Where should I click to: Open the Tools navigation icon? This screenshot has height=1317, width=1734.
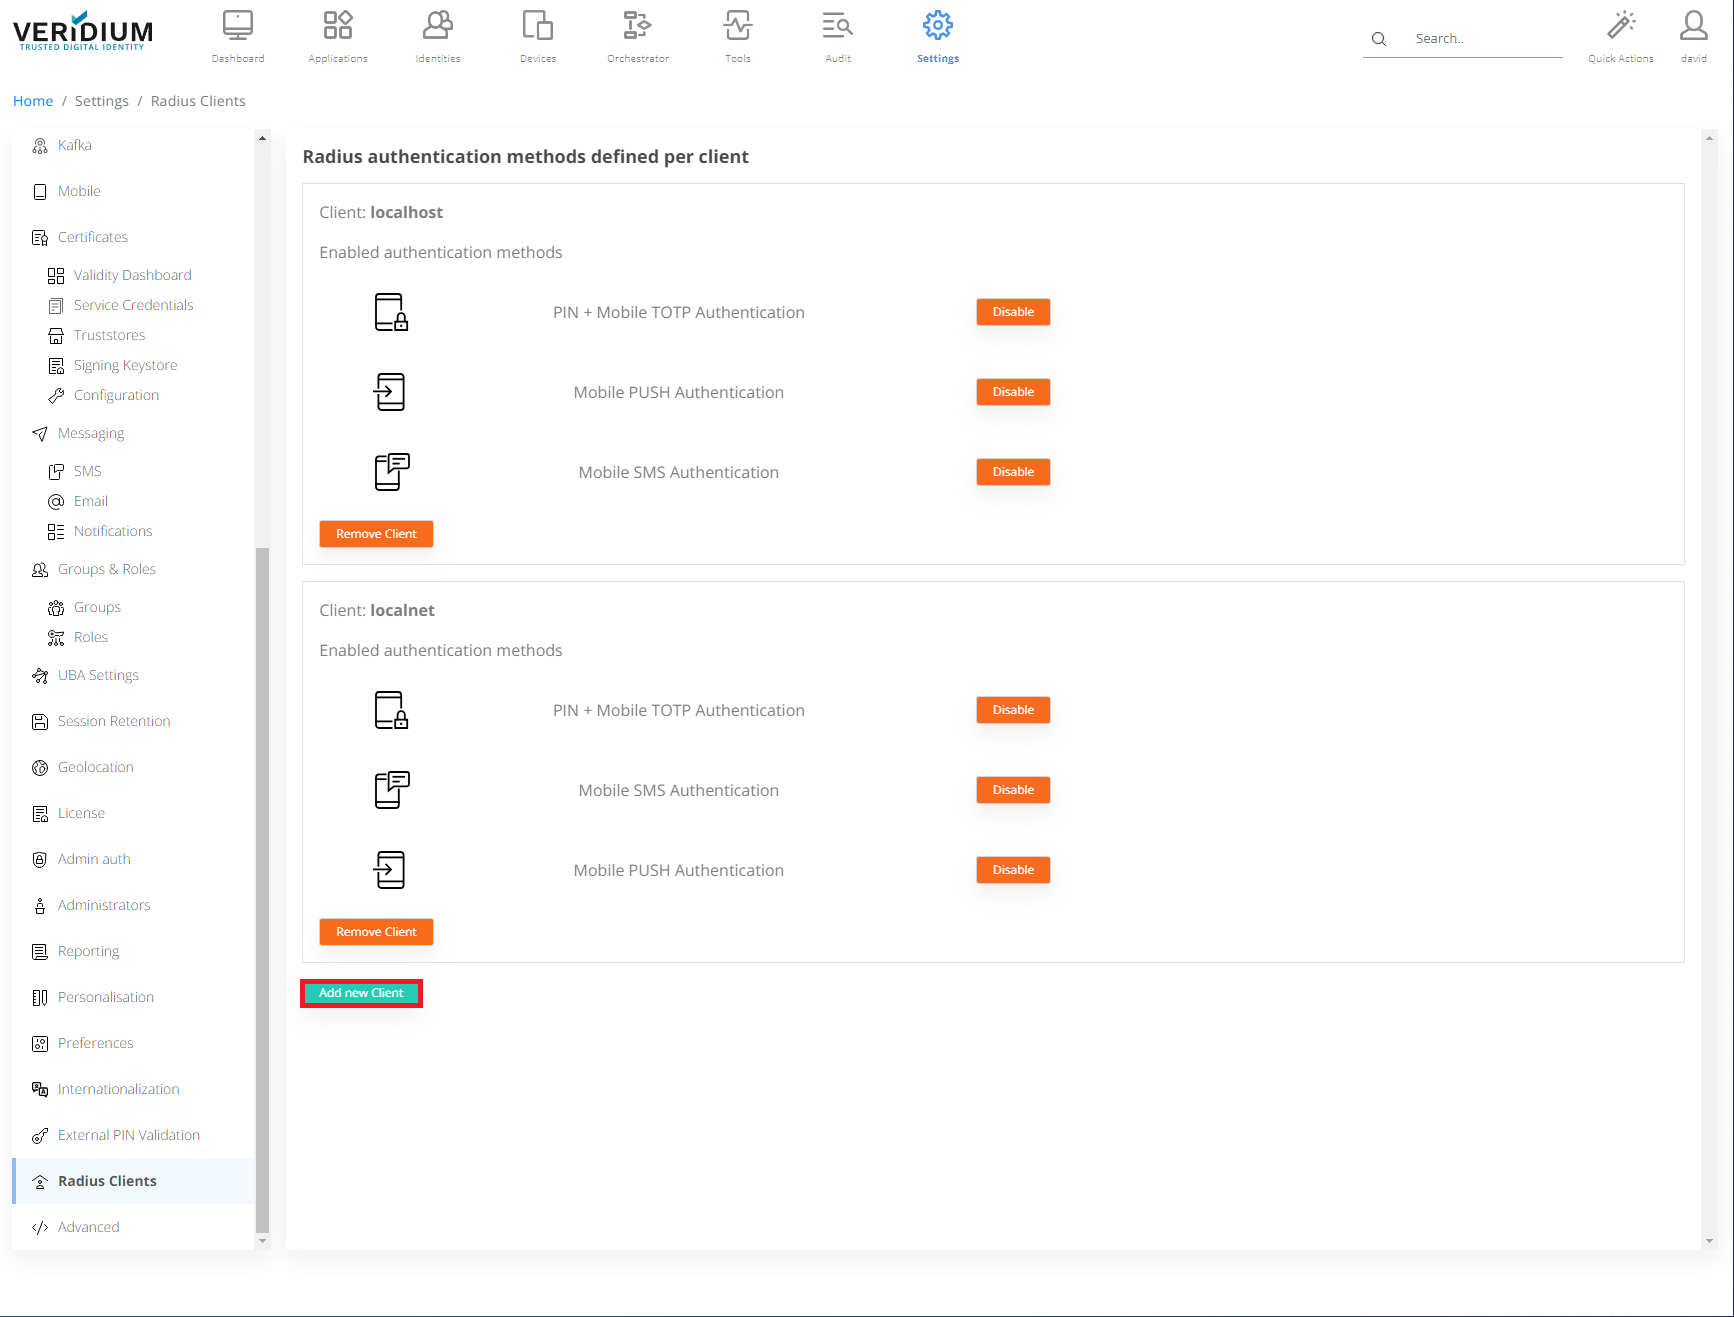pos(738,26)
